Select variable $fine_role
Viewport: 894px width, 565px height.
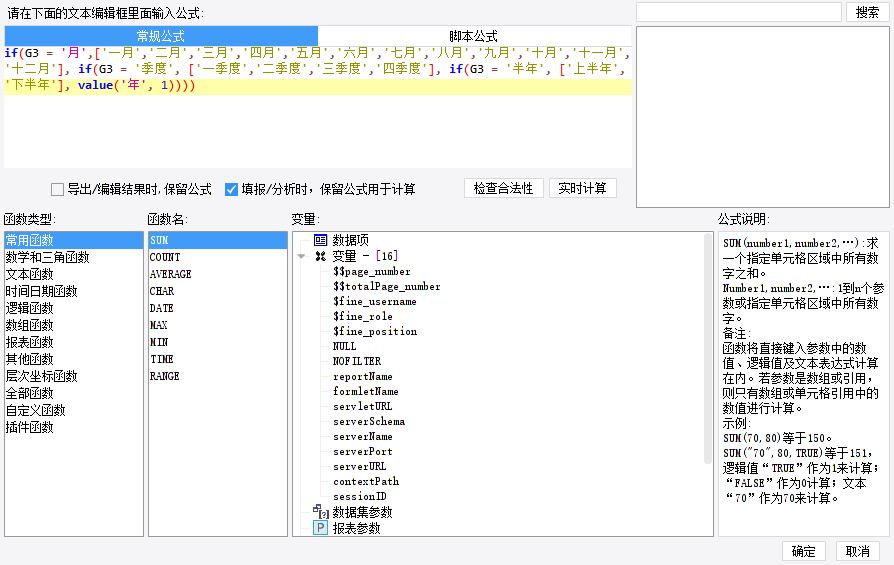point(363,316)
